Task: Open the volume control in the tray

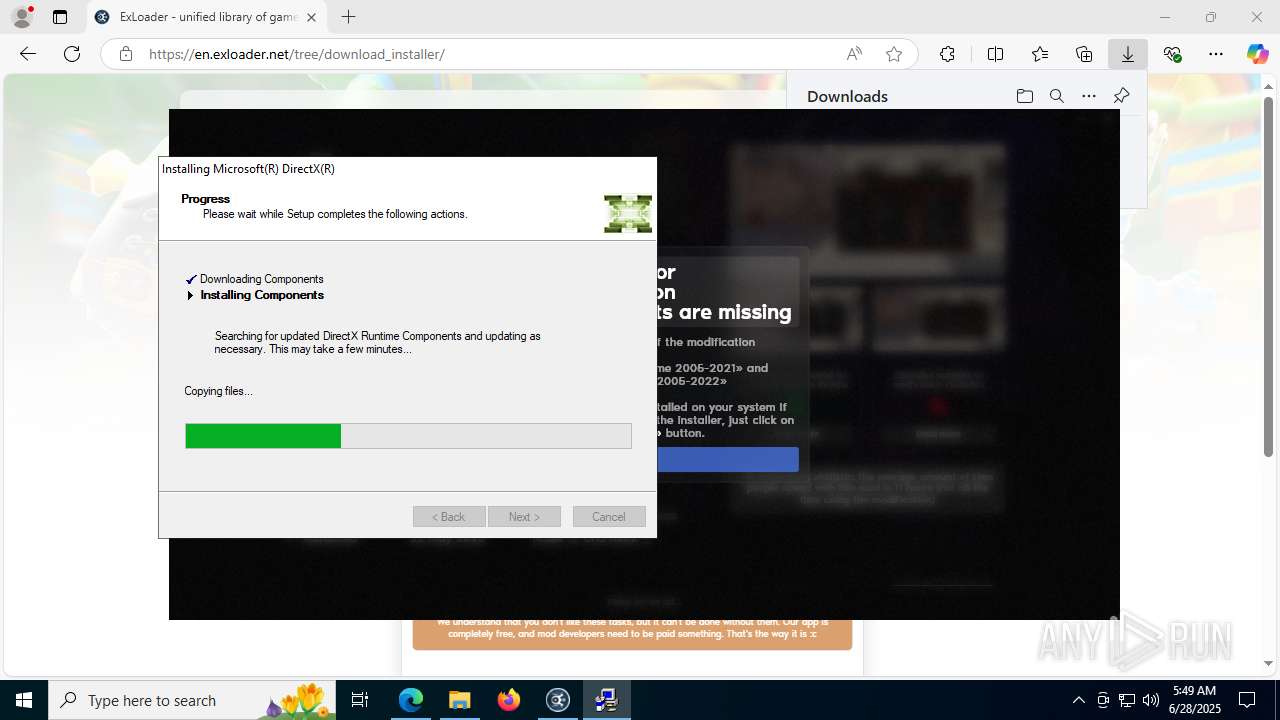Action: click(x=1150, y=700)
